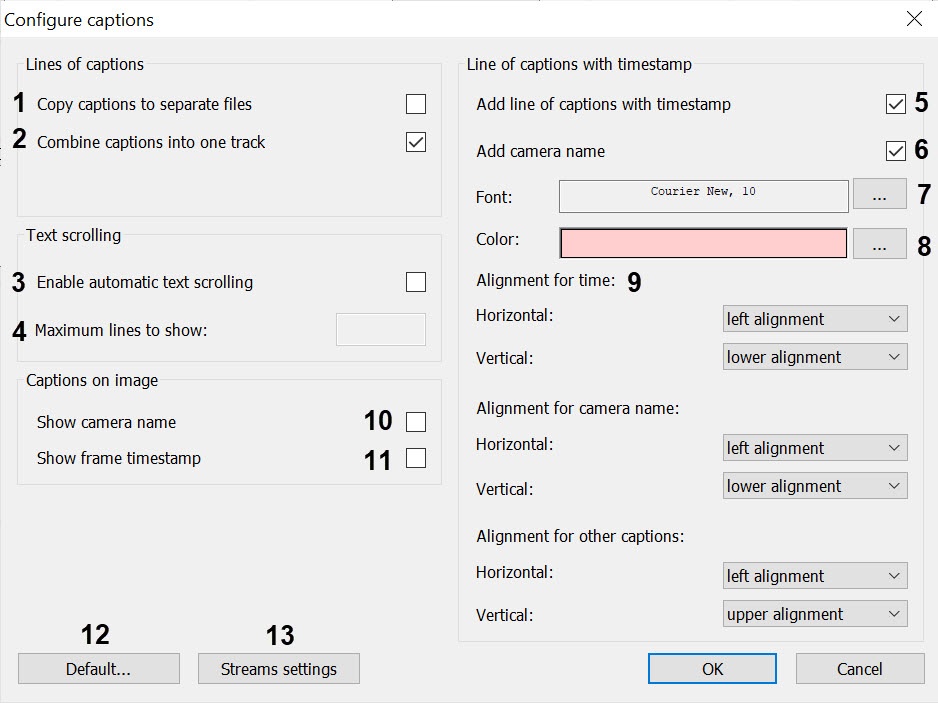The width and height of the screenshot is (938, 703).
Task: Click the Maximum lines to show field
Action: [x=380, y=329]
